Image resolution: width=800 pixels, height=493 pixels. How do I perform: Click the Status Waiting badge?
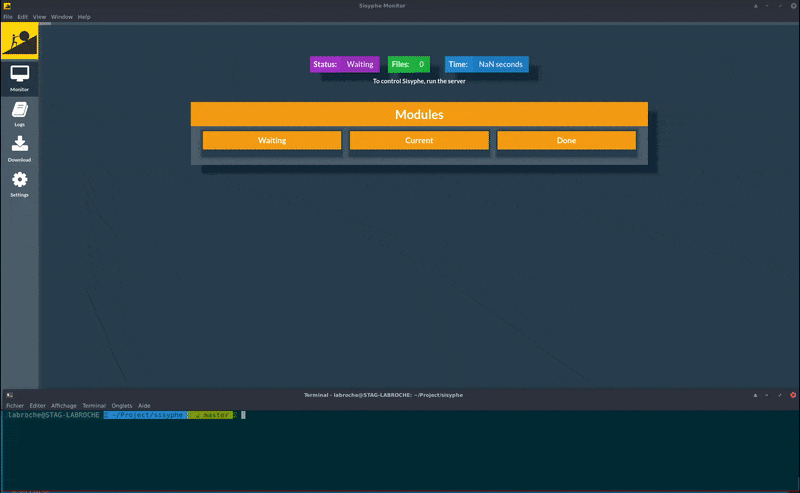click(344, 64)
